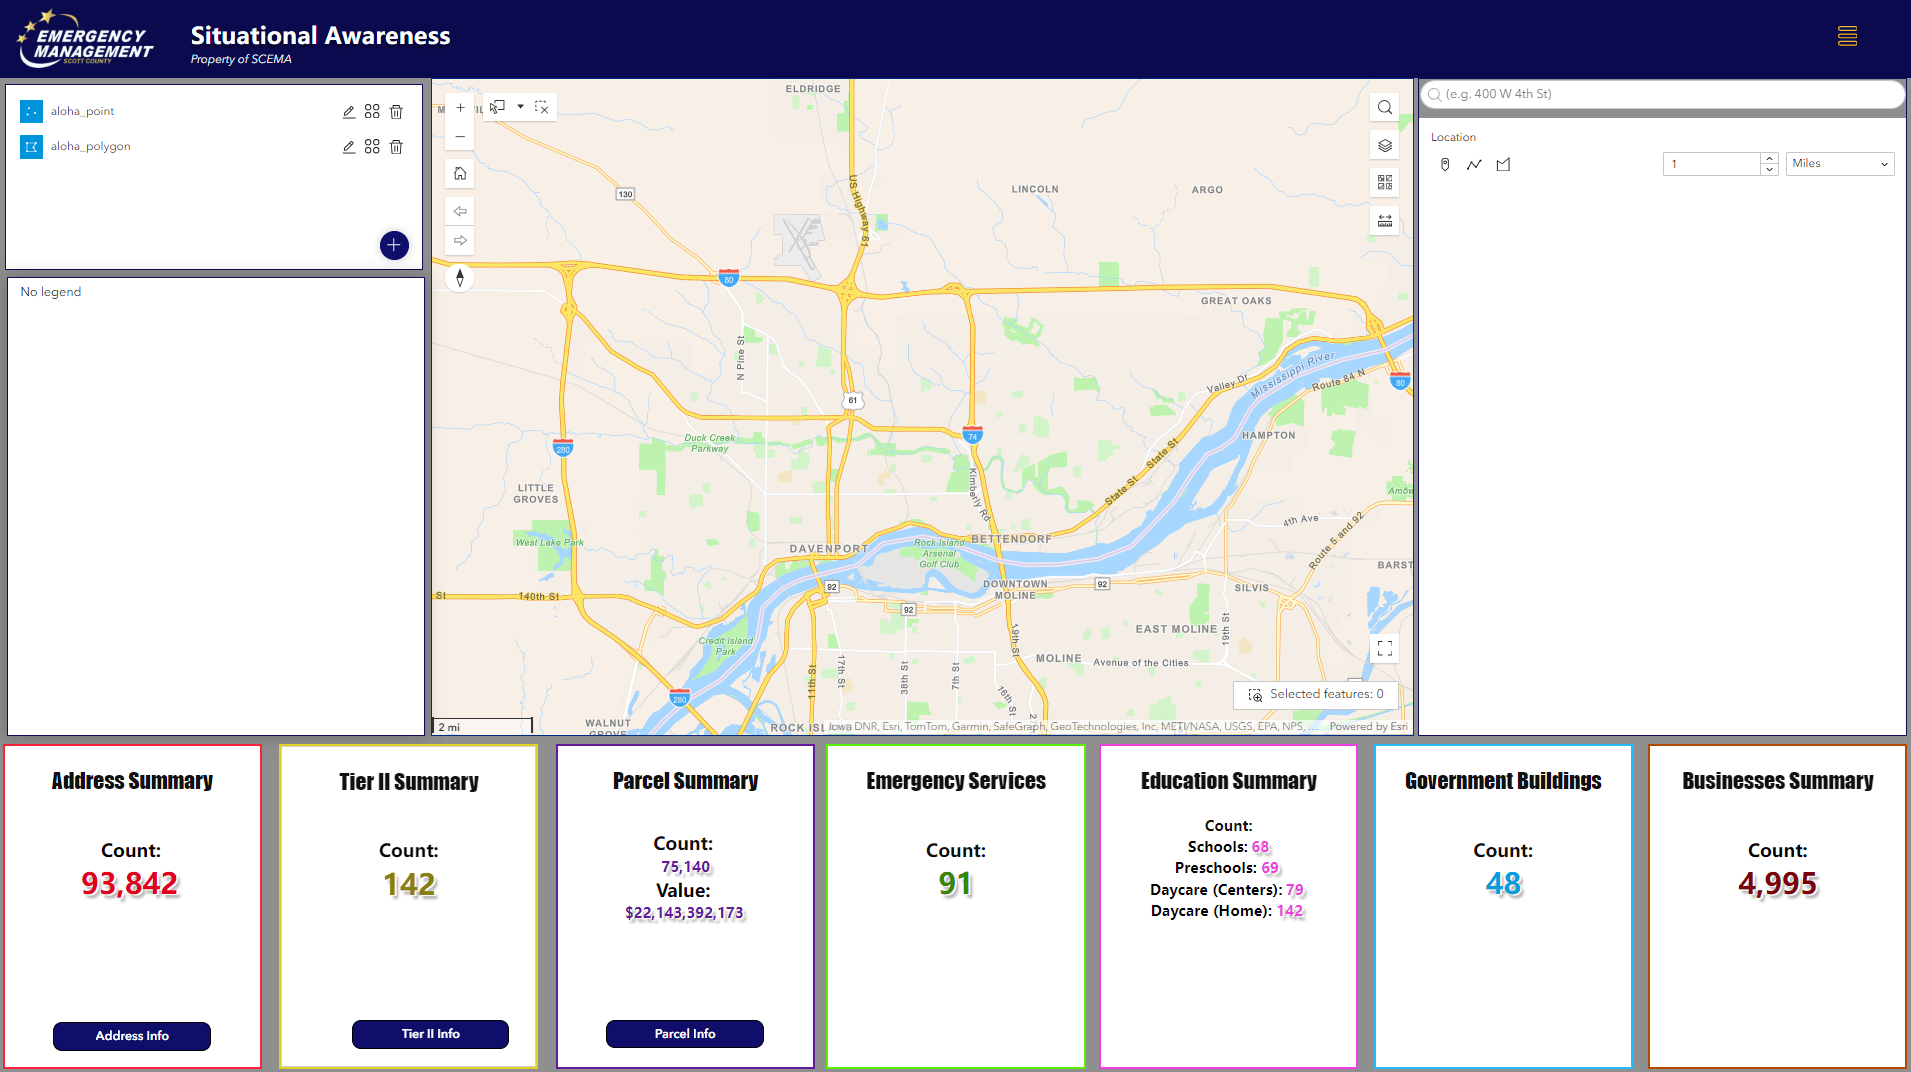Select the point location pin tool

pos(1445,165)
